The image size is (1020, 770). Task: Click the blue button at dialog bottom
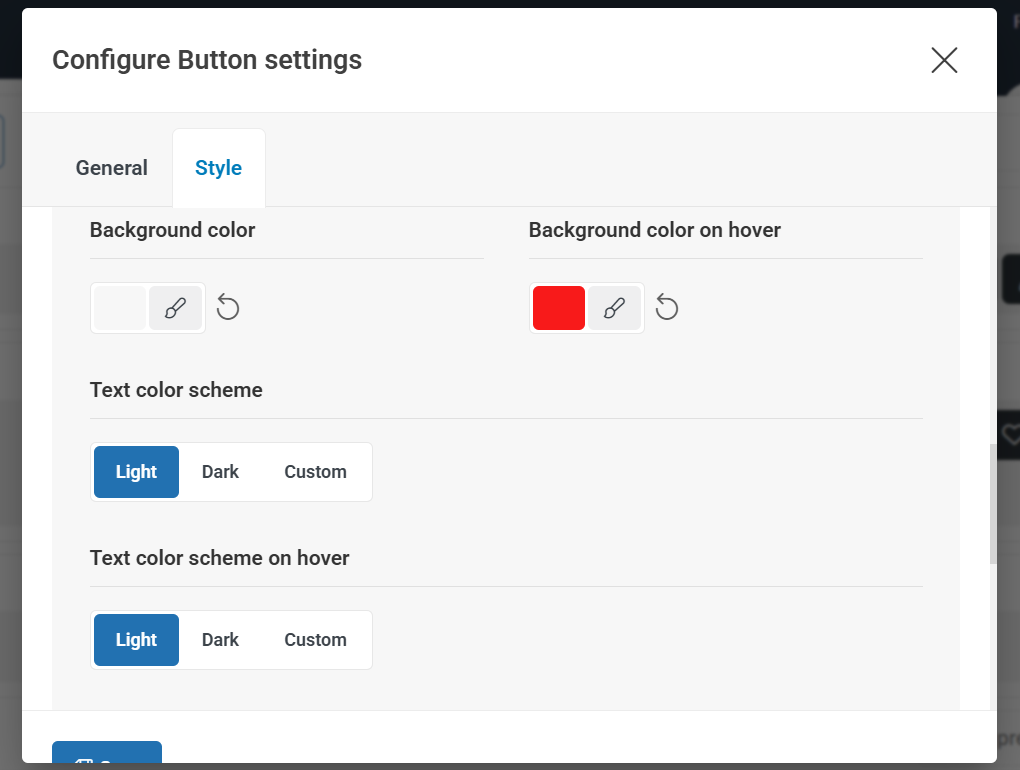coord(107,755)
